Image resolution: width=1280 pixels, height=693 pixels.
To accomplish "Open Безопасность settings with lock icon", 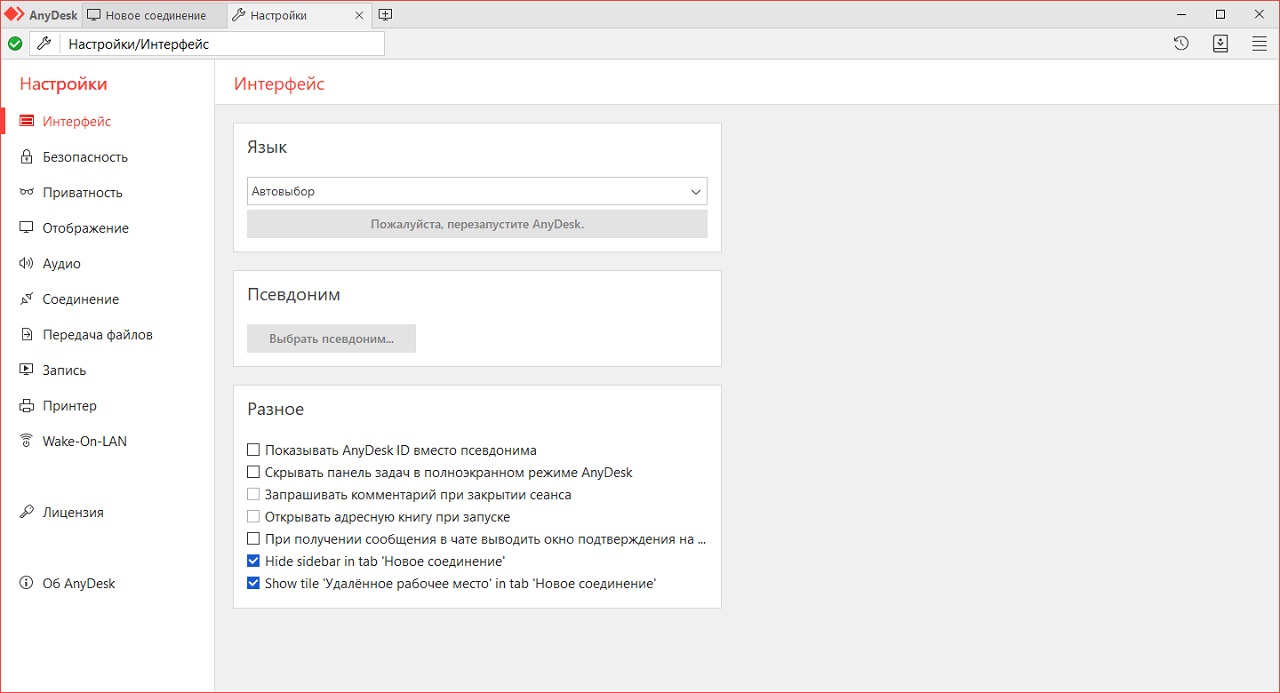I will [x=85, y=157].
